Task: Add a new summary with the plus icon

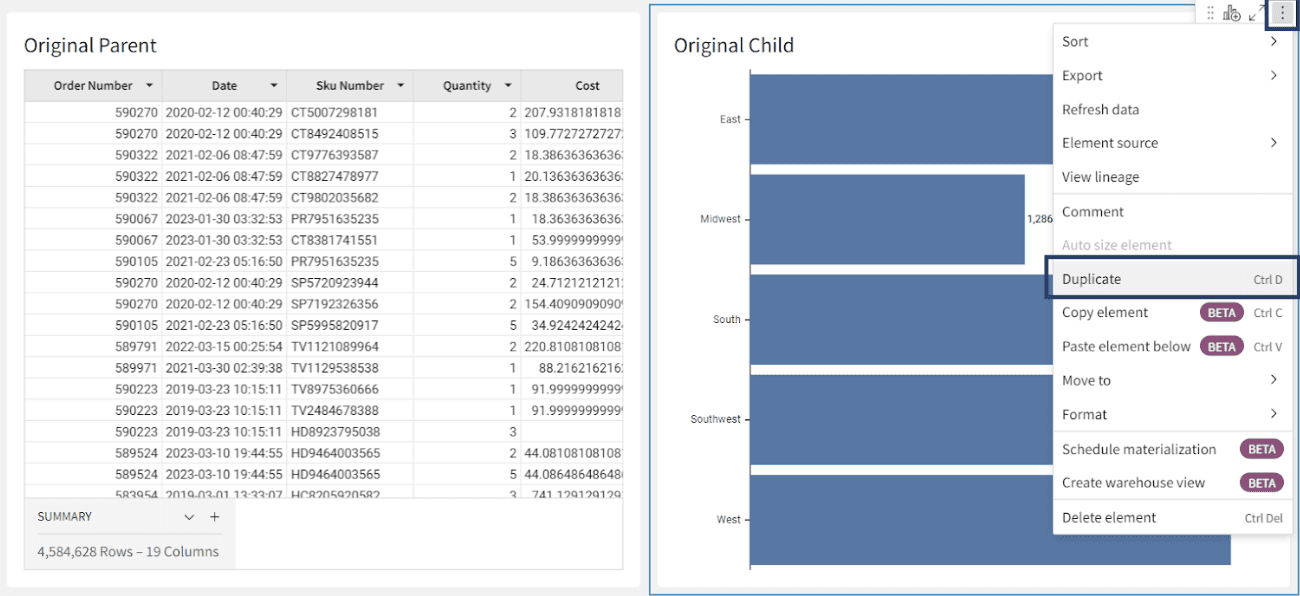Action: [214, 516]
